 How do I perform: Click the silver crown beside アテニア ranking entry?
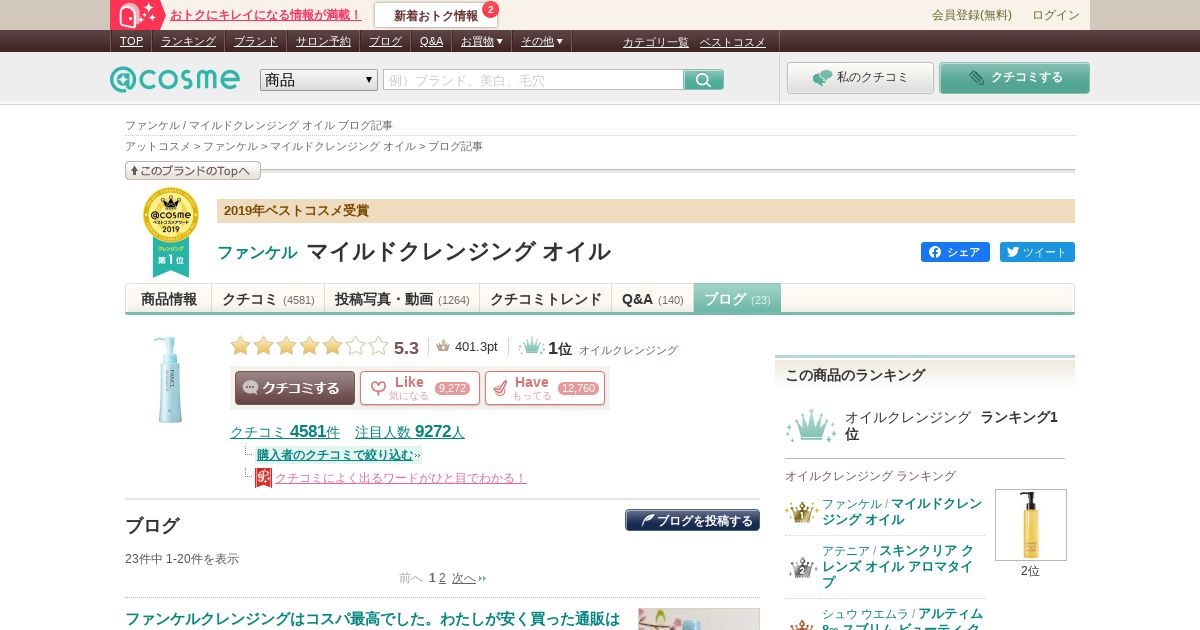(803, 567)
